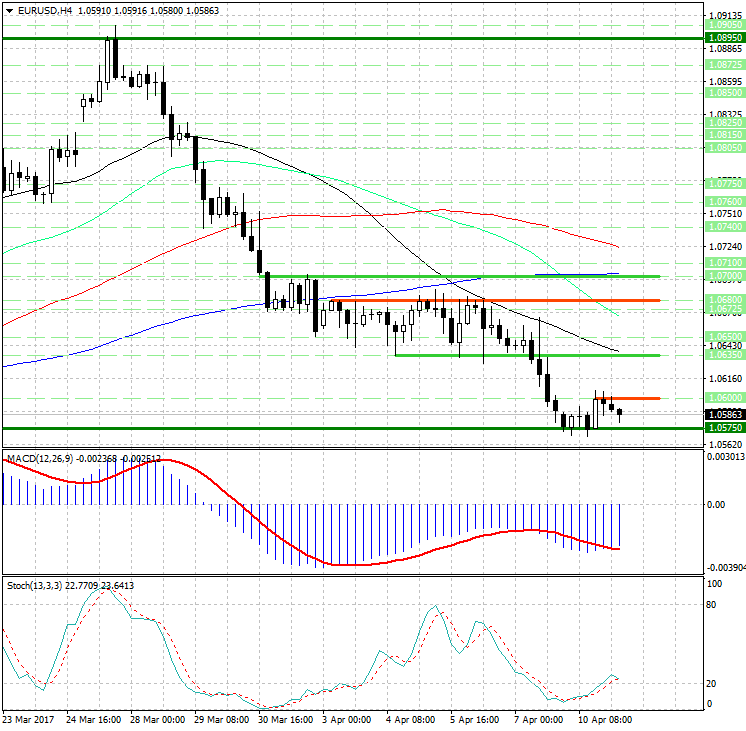The image size is (746, 731).
Task: Click the price scale value 1.05620
Action: pos(725,444)
